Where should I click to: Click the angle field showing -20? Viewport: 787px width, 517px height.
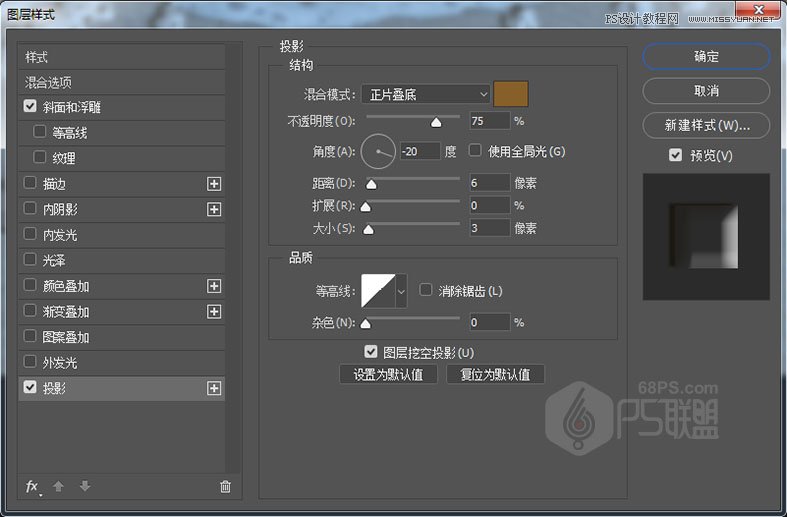click(x=421, y=151)
